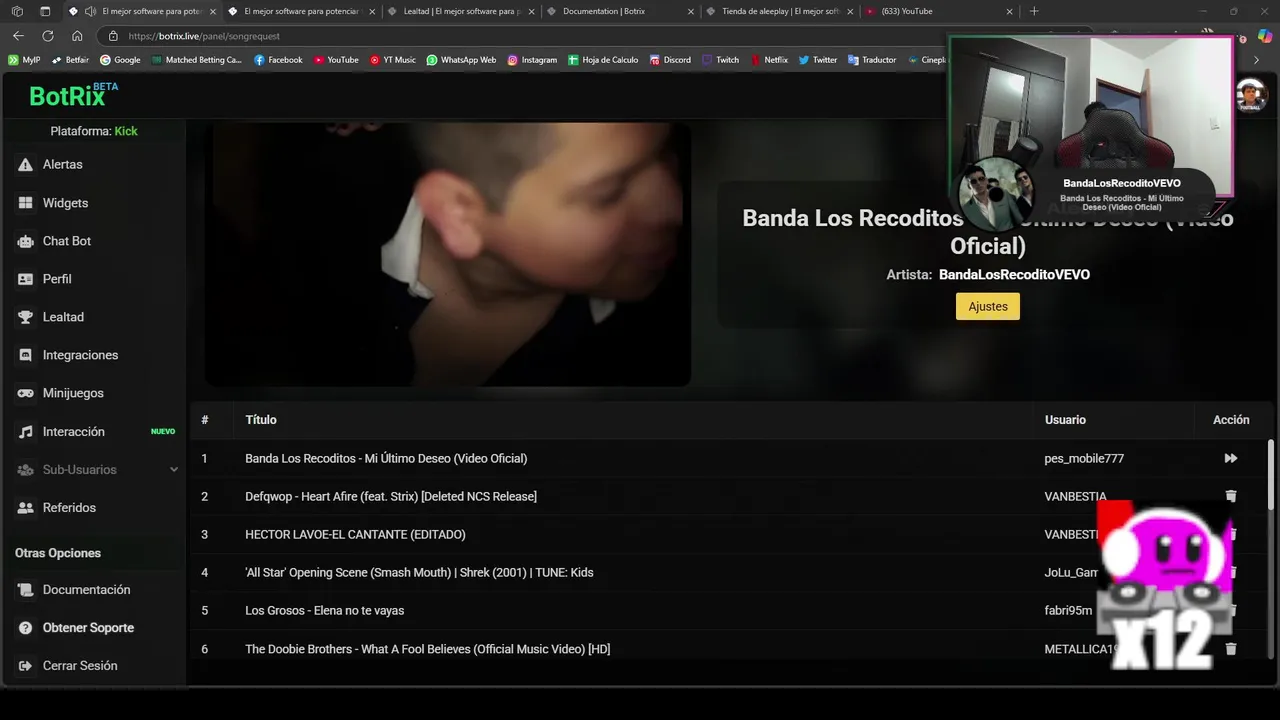Click the currently playing video thumbnail
The height and width of the screenshot is (720, 1280).
click(448, 254)
